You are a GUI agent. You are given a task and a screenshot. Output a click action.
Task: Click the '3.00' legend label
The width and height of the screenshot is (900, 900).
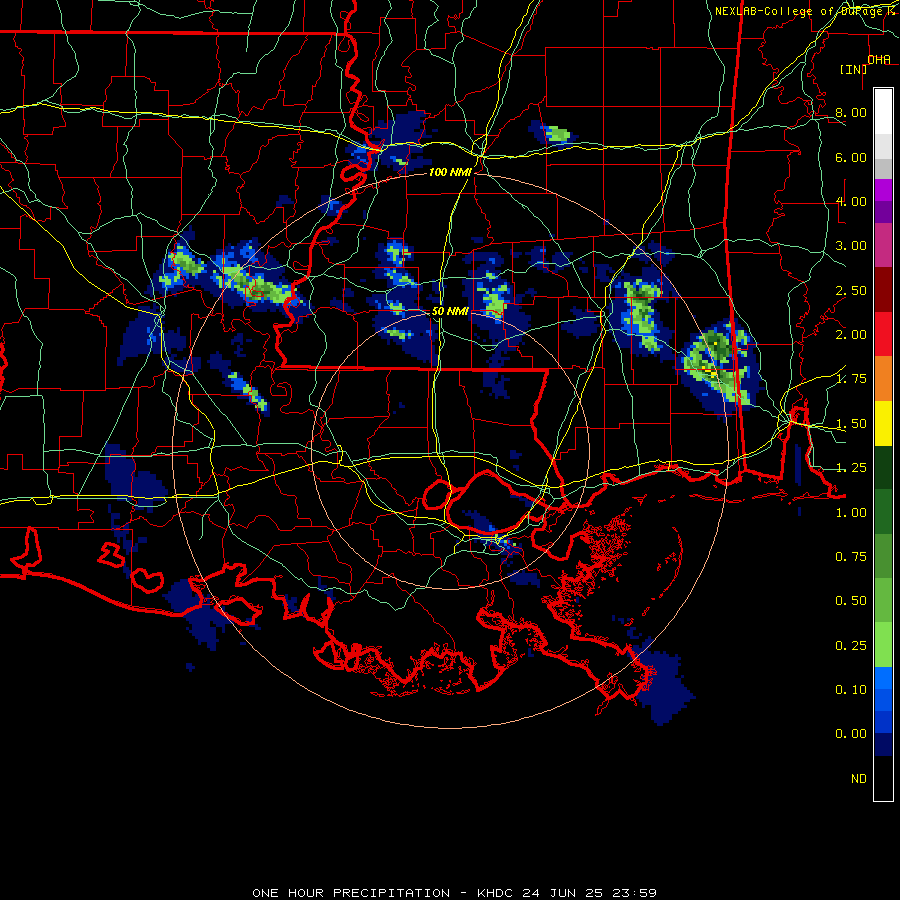(x=851, y=246)
